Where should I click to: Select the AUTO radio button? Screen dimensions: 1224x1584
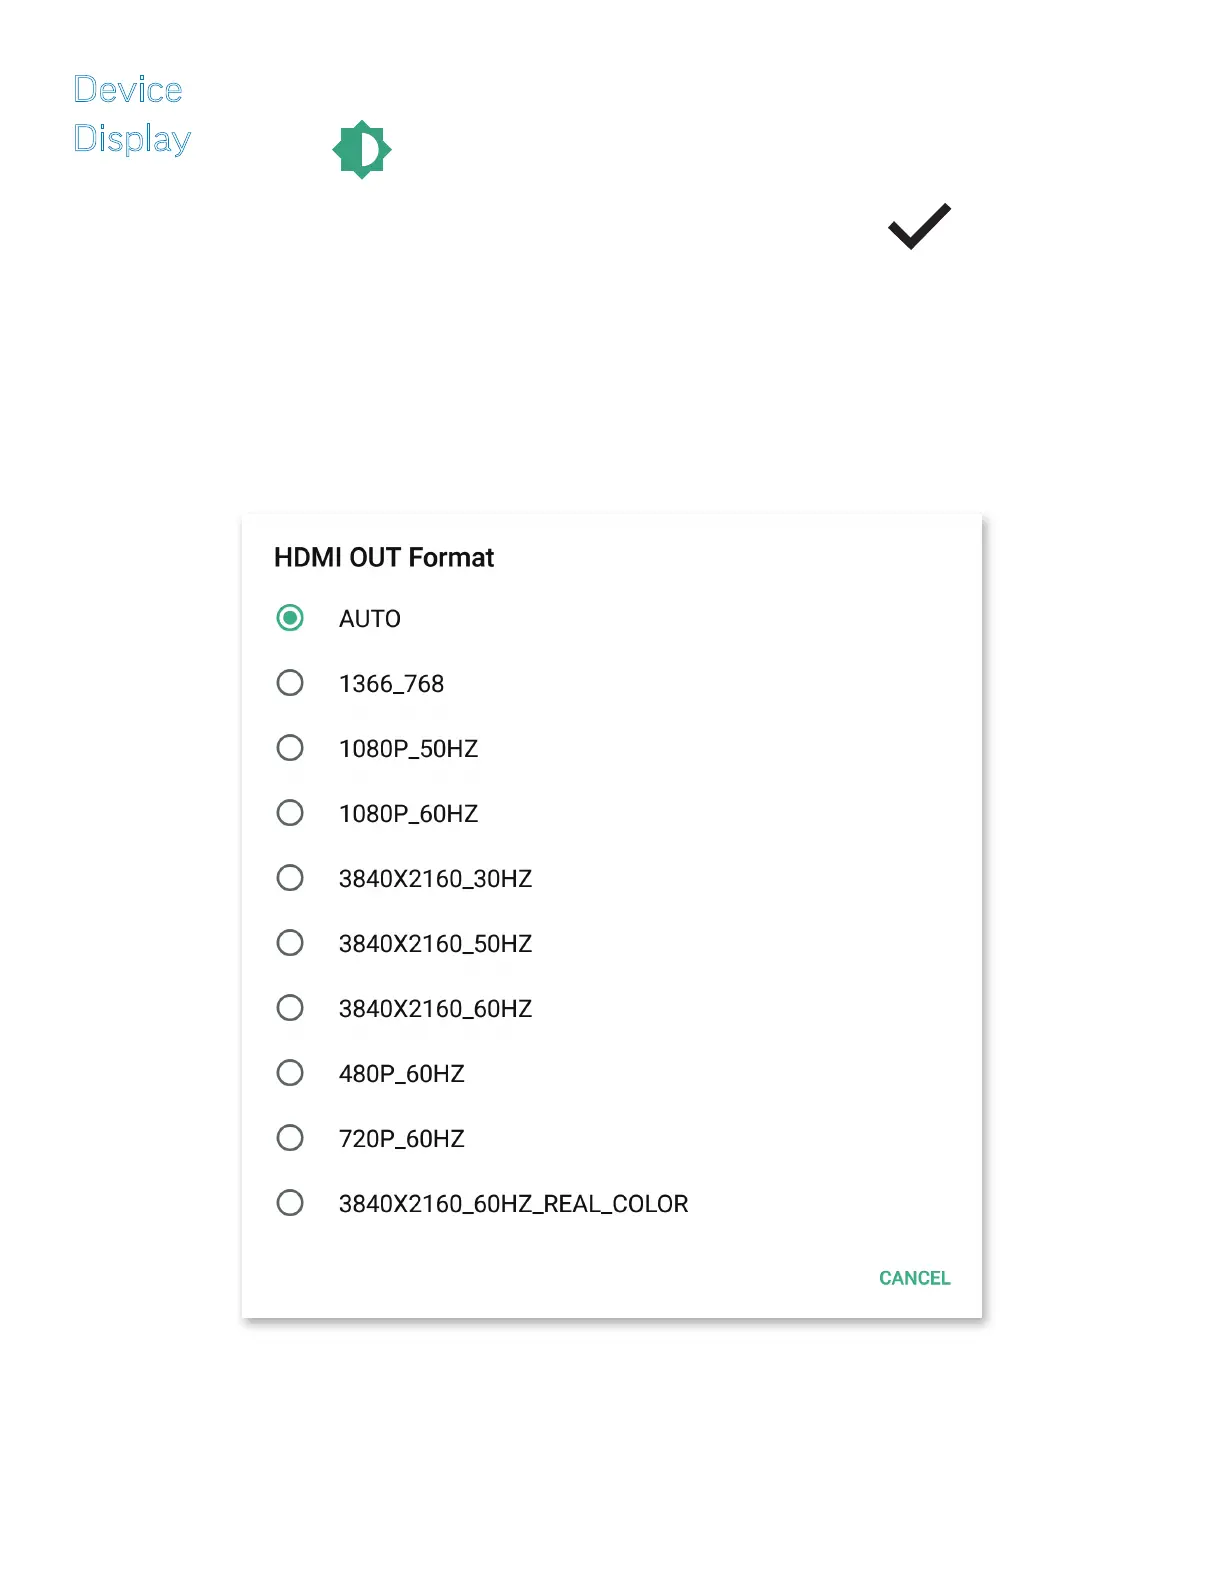[x=290, y=618]
